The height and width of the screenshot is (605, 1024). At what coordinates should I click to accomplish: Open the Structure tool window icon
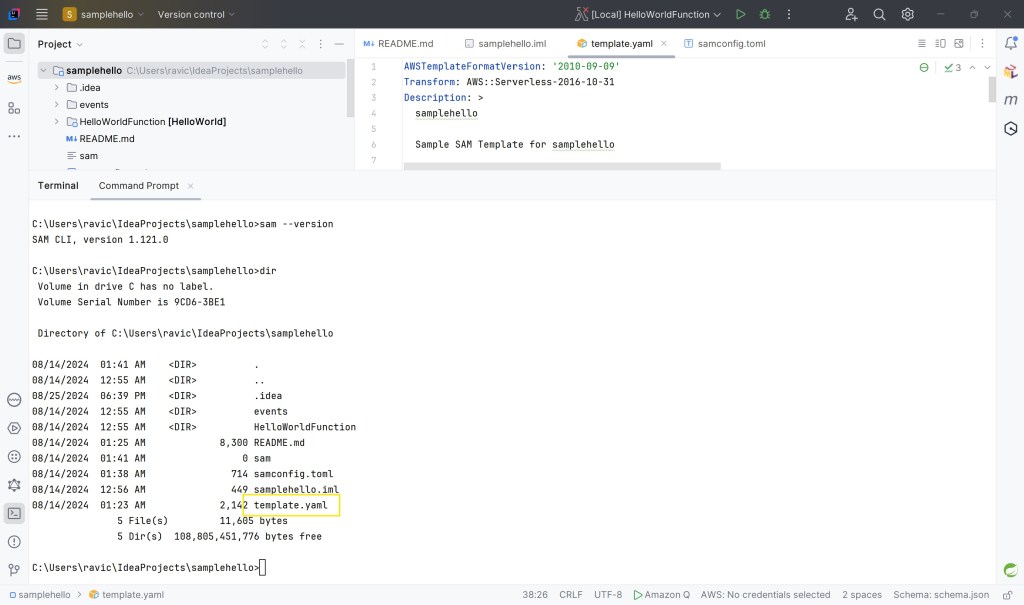coord(14,108)
